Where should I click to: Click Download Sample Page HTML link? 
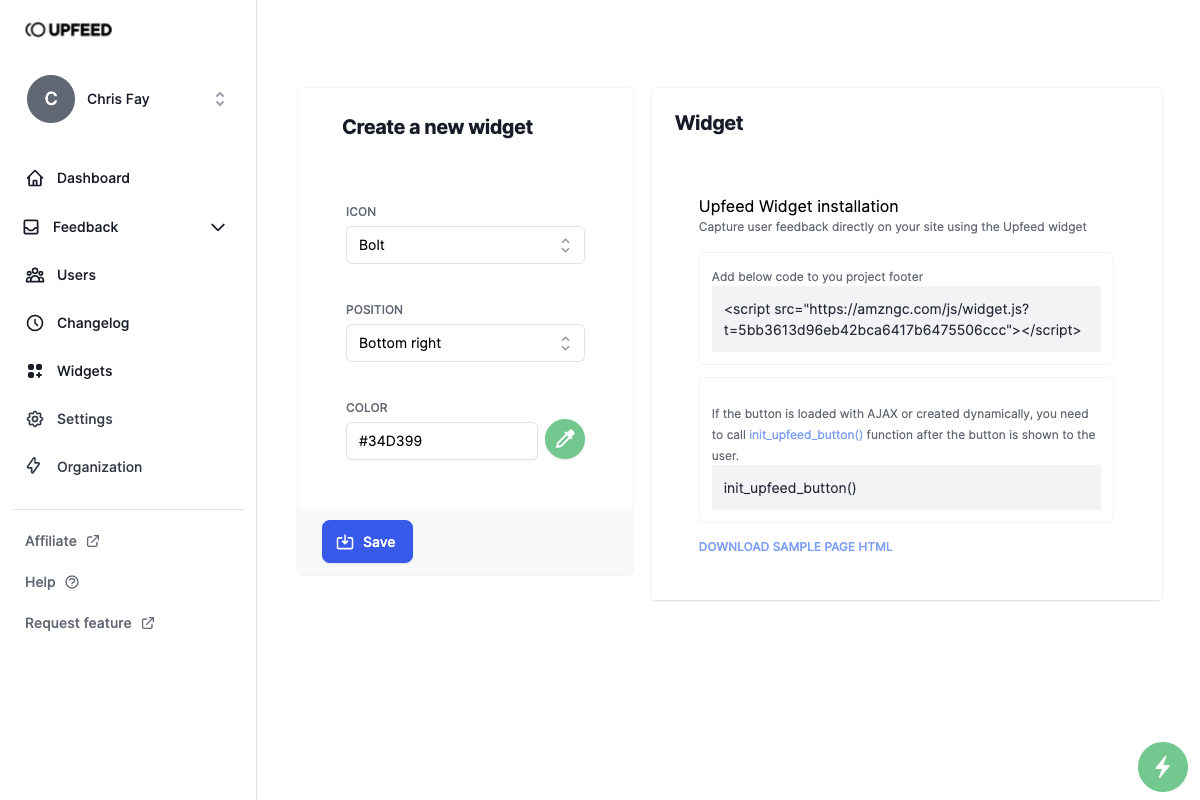[x=795, y=547]
